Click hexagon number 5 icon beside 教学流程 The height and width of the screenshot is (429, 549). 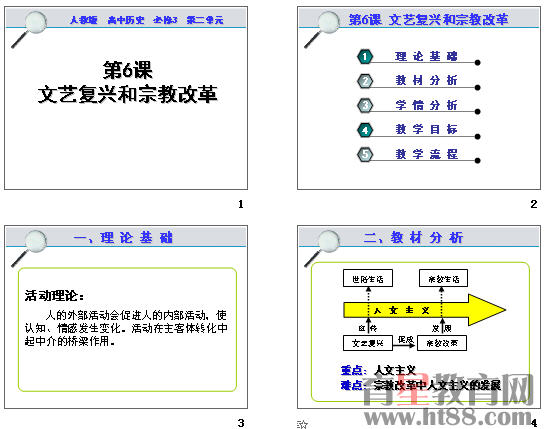[365, 154]
